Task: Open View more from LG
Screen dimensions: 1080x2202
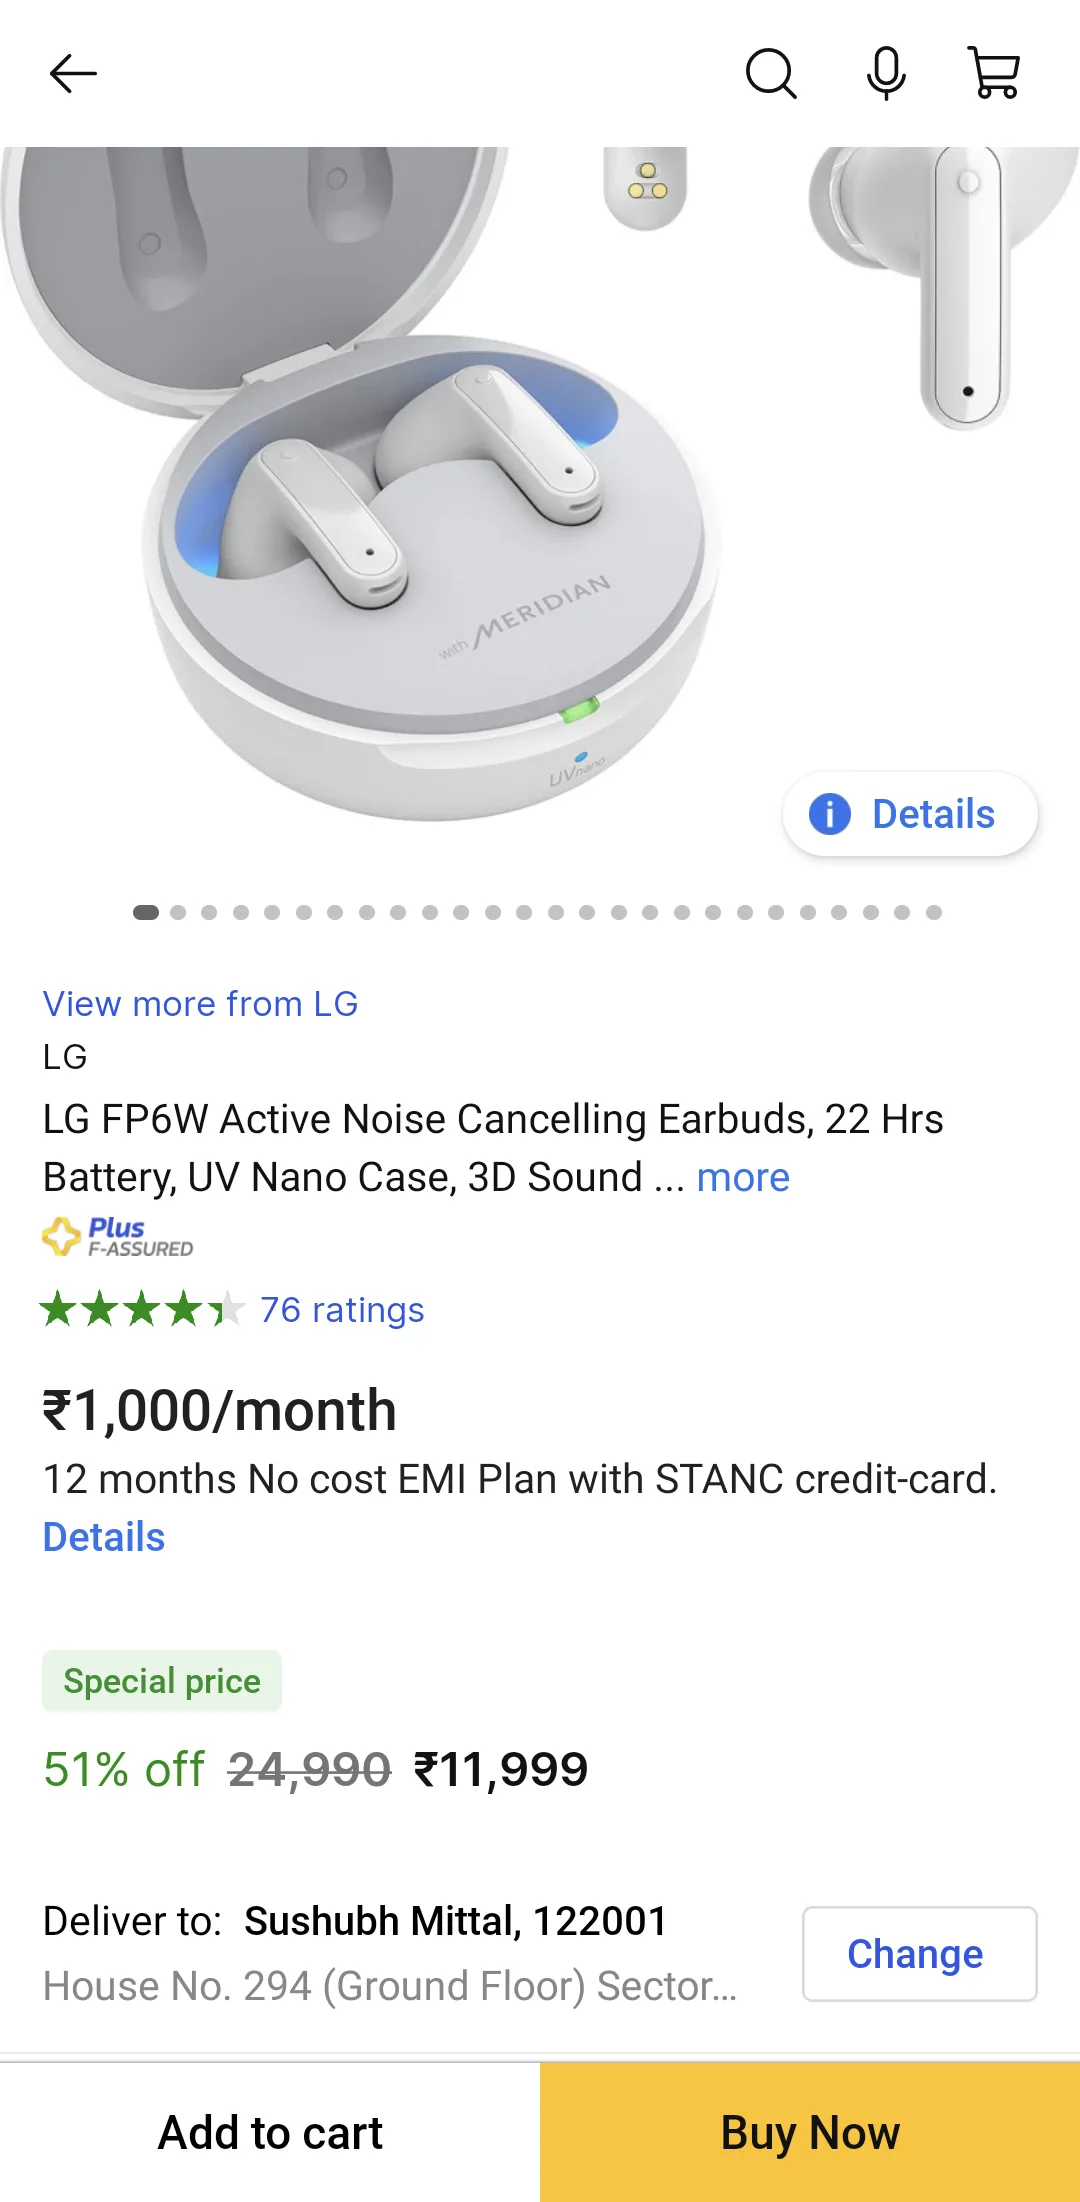Action: tap(200, 1003)
